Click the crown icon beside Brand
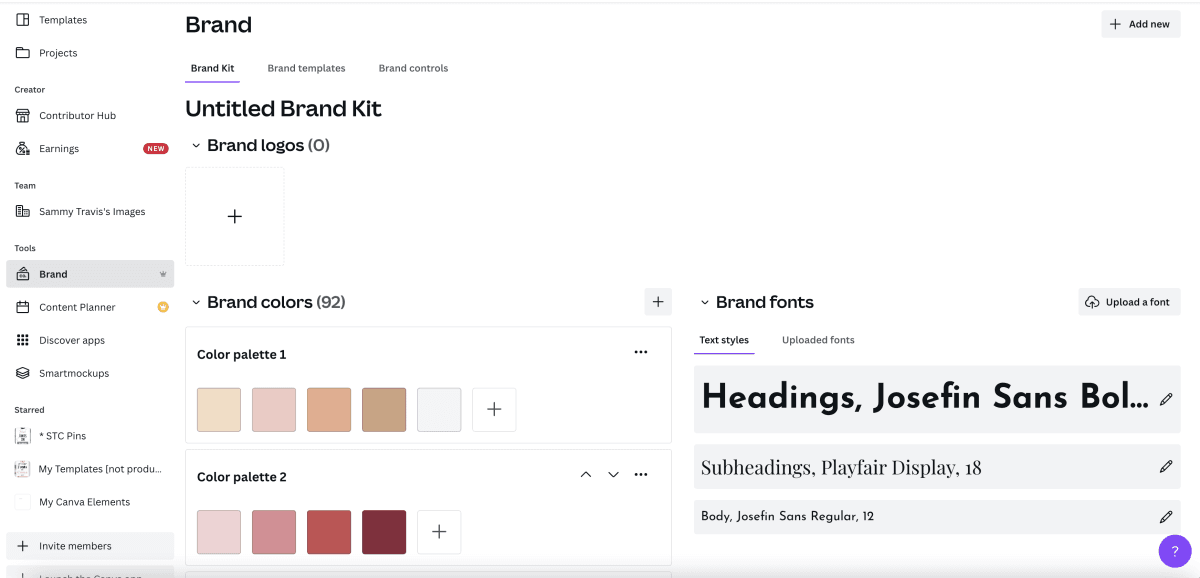 [163, 274]
